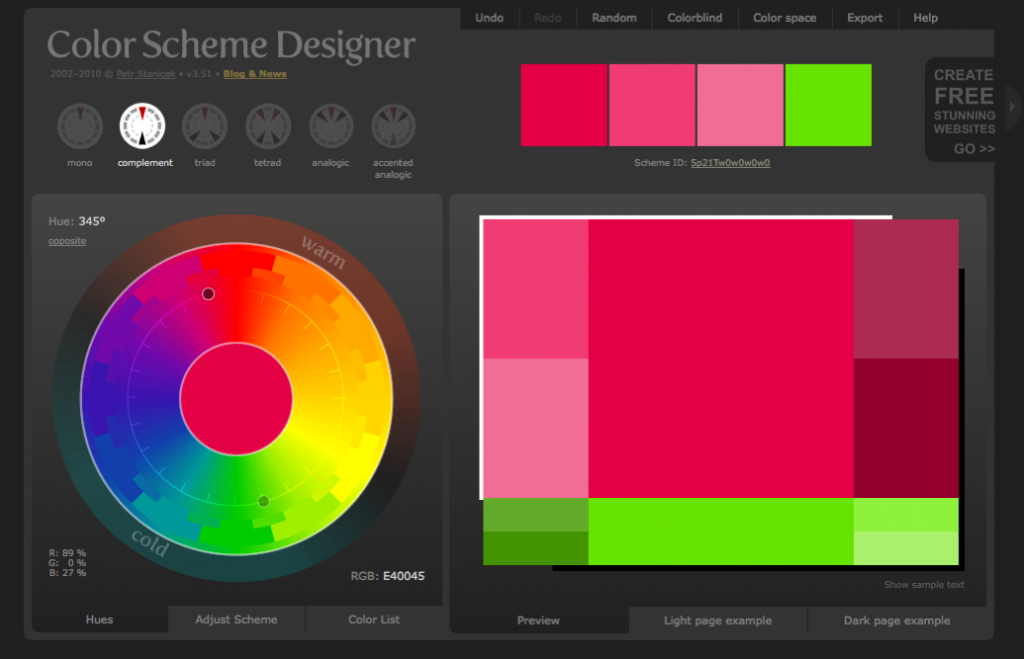Click the R: 89 % readout
The height and width of the screenshot is (659, 1024).
(x=67, y=553)
